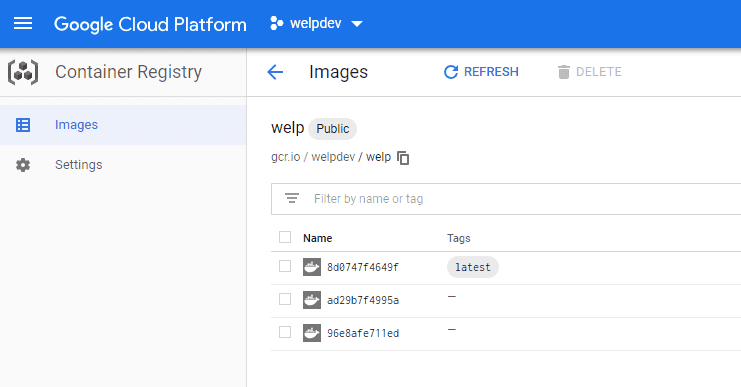This screenshot has height=387, width=741.
Task: Click the Settings gear icon in sidebar
Action: (23, 164)
